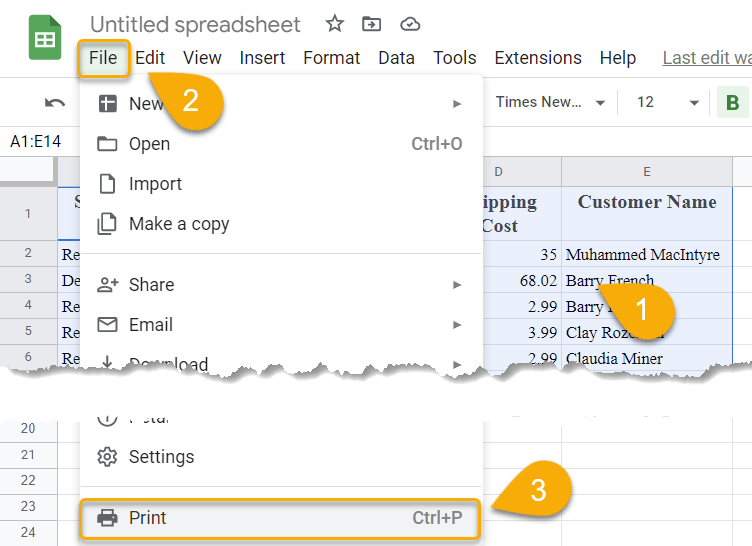Click the Last edit link
752x546 pixels.
(707, 58)
